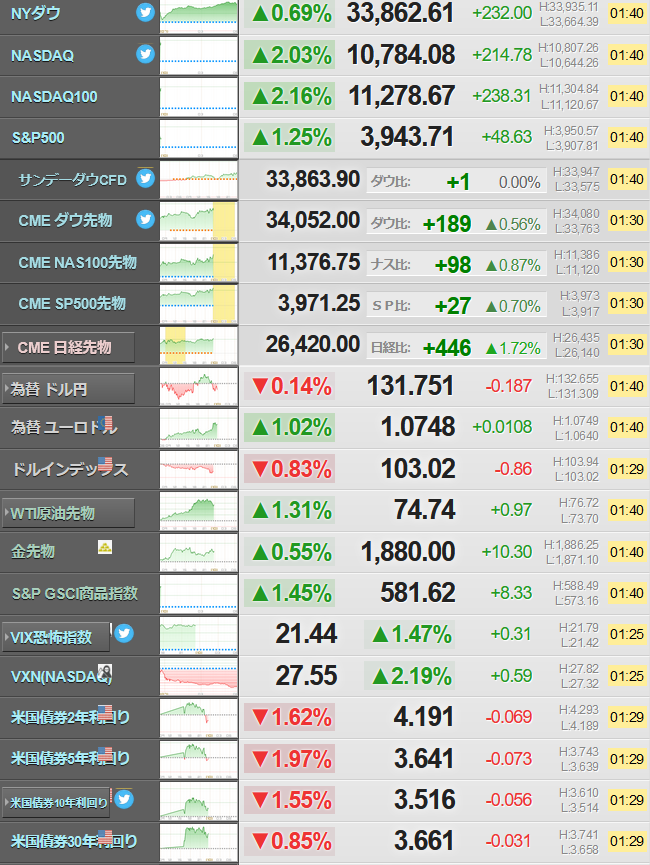The width and height of the screenshot is (650, 865).
Task: Open the CME 日経先物 mini chart
Action: click(199, 345)
